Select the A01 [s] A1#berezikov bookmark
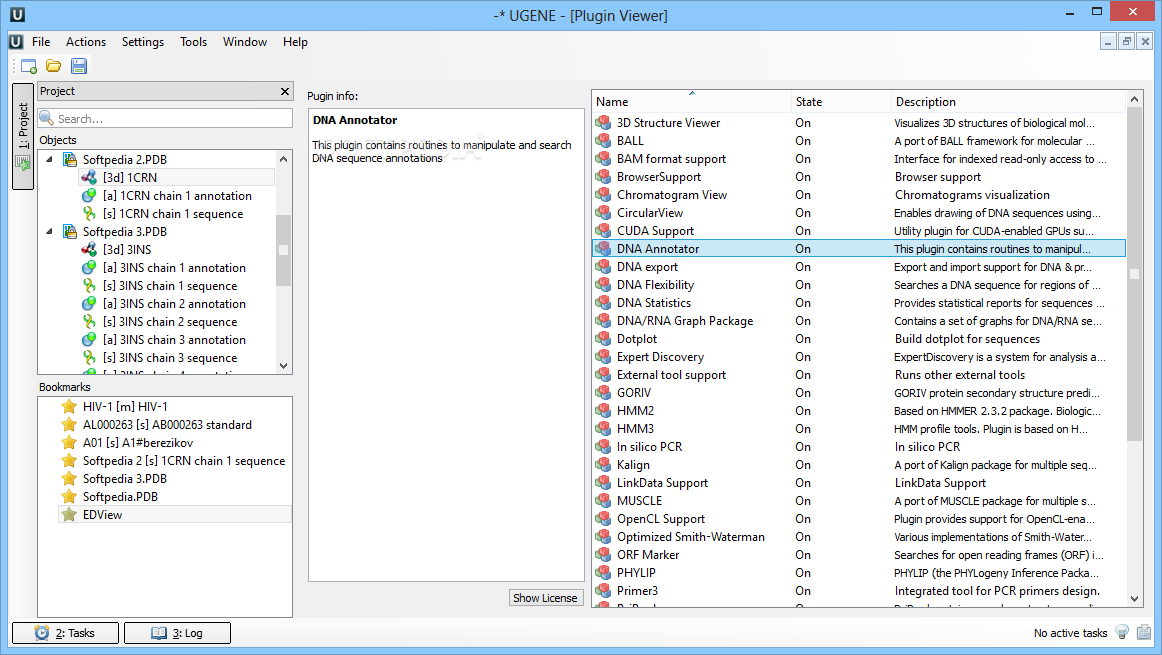 [x=138, y=442]
